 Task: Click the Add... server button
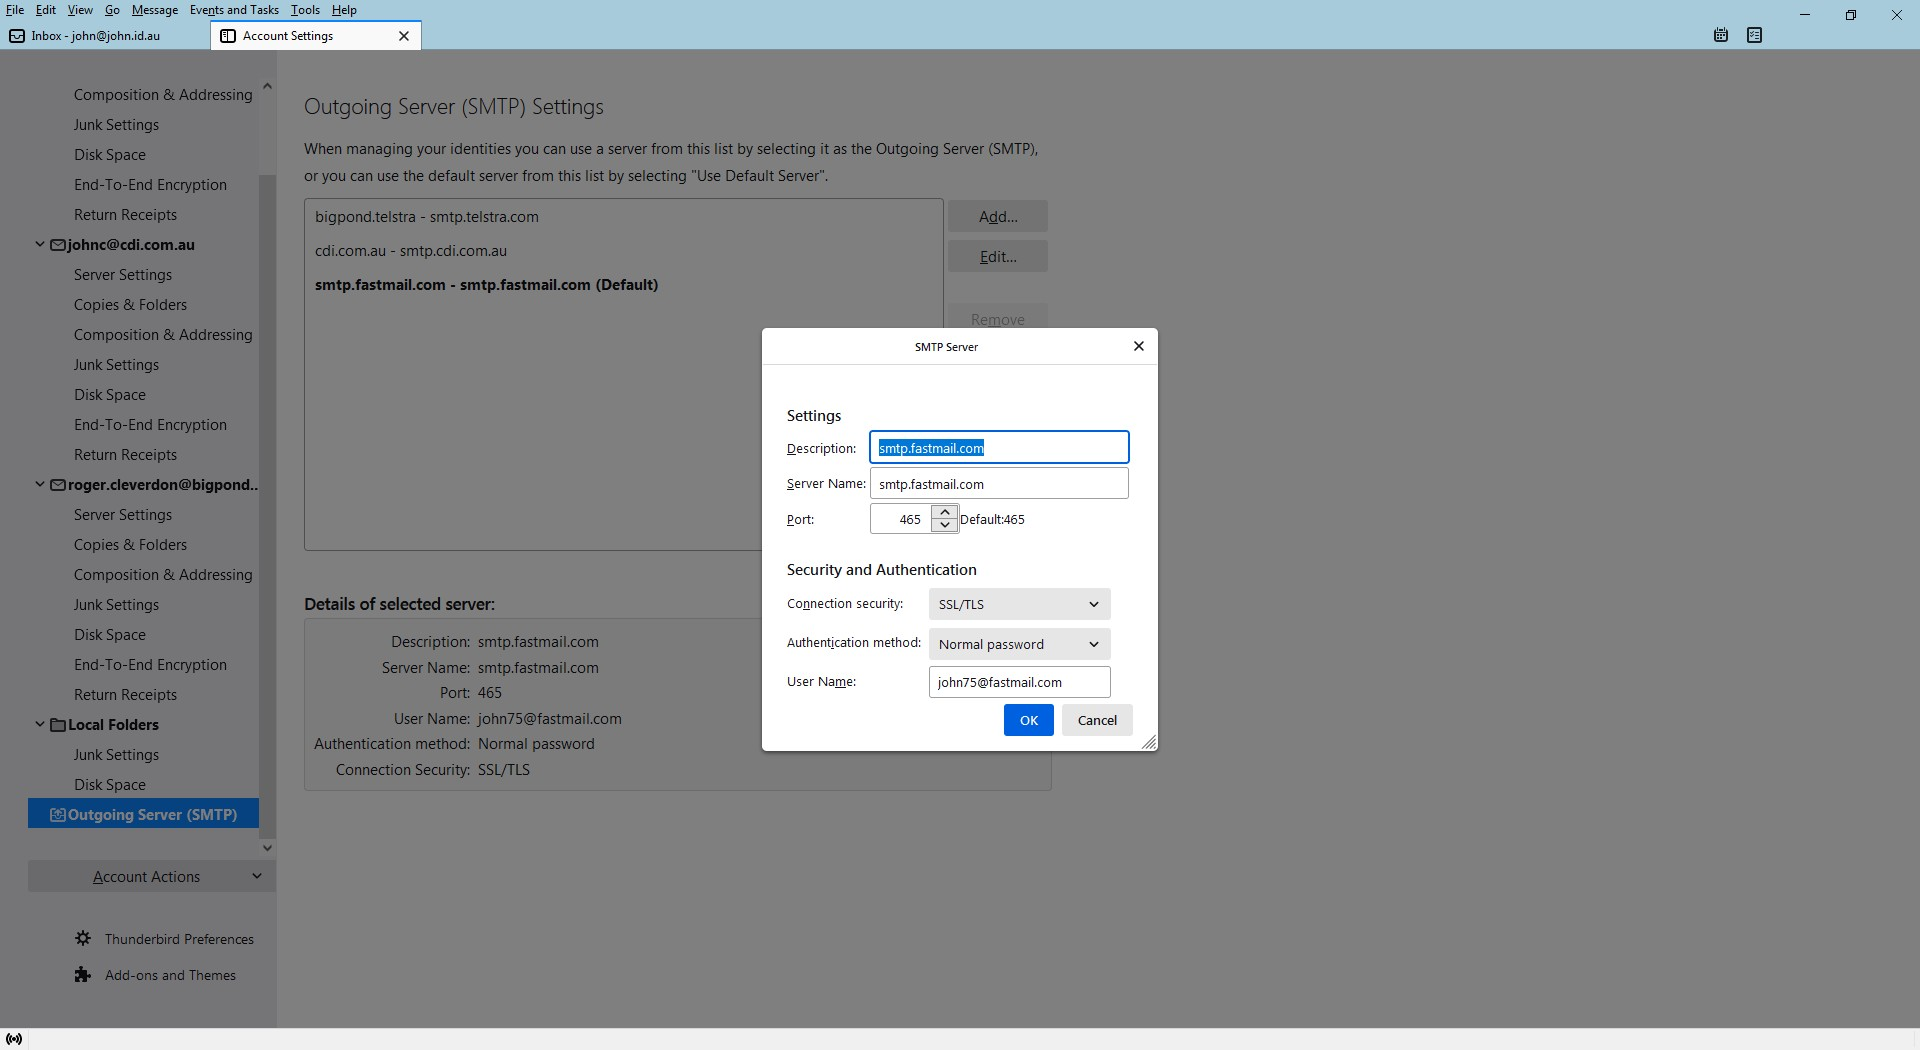click(x=998, y=216)
